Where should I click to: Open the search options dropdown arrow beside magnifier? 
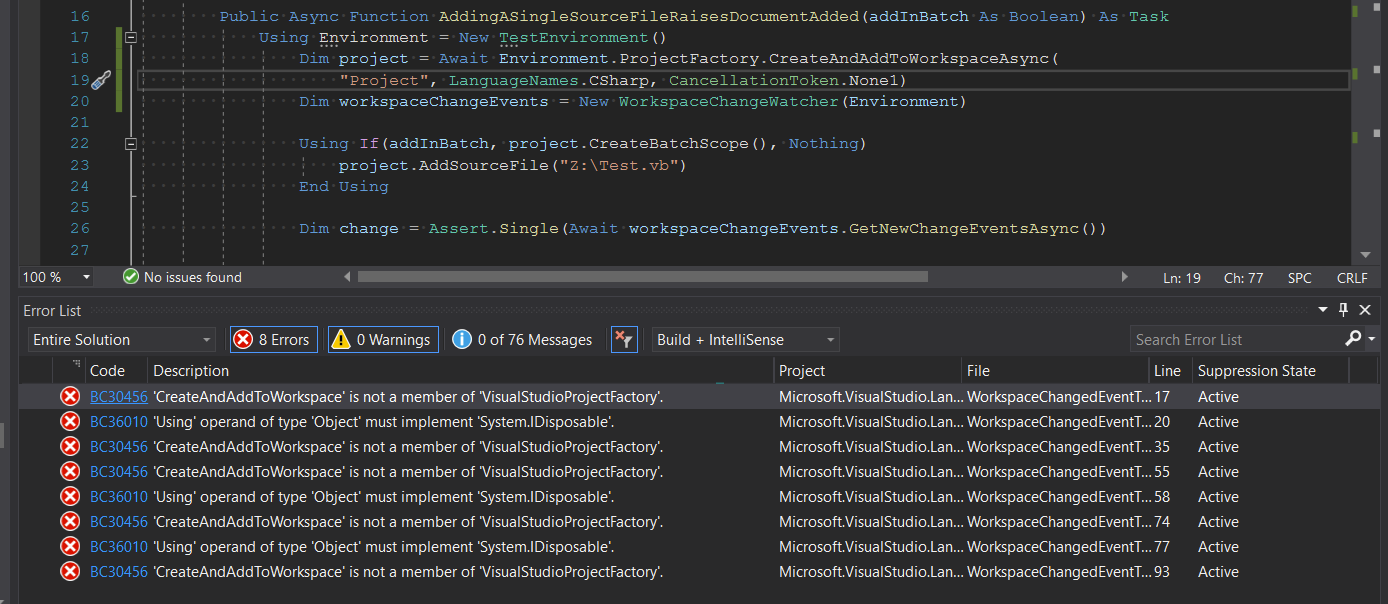(1371, 340)
